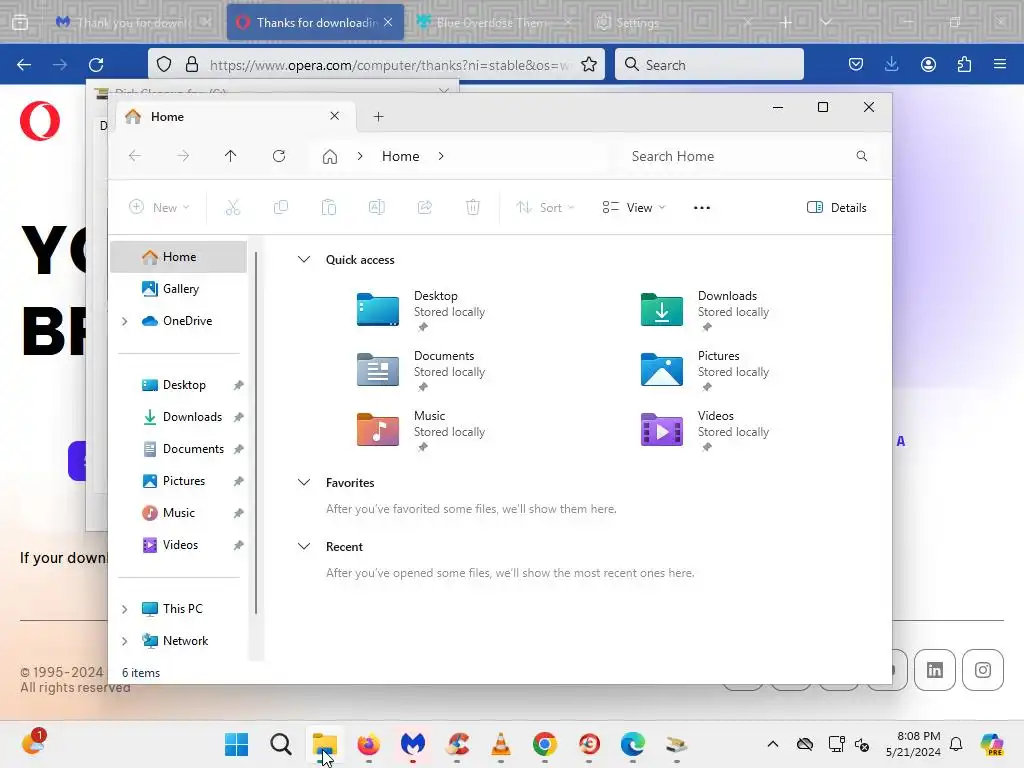Click the VLC cone taskbar icon

click(501, 744)
